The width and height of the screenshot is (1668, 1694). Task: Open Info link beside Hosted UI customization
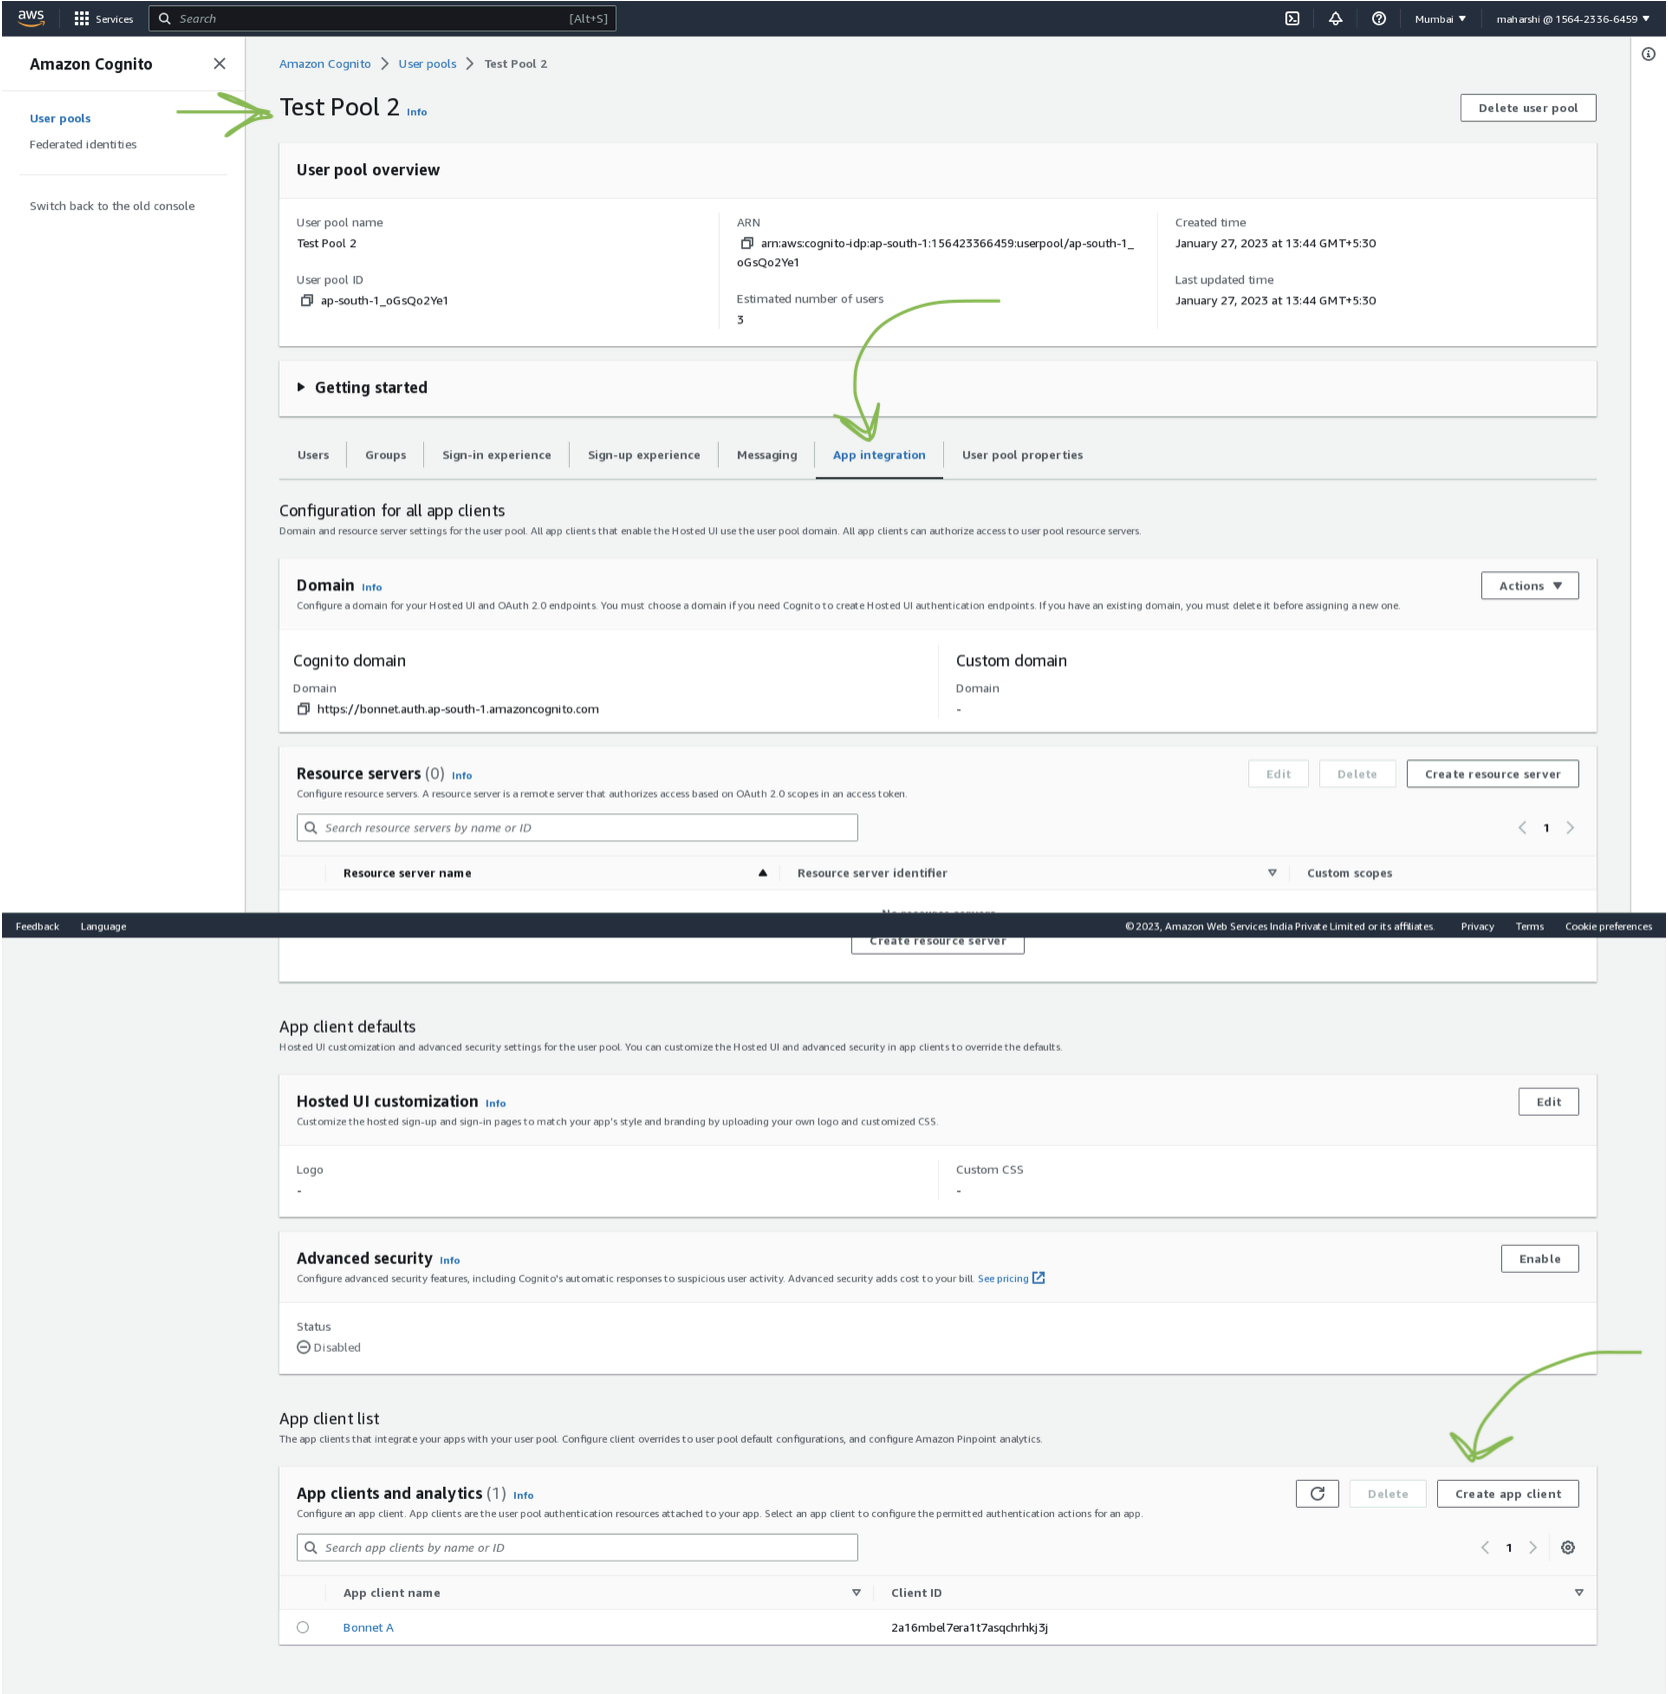pos(496,1103)
